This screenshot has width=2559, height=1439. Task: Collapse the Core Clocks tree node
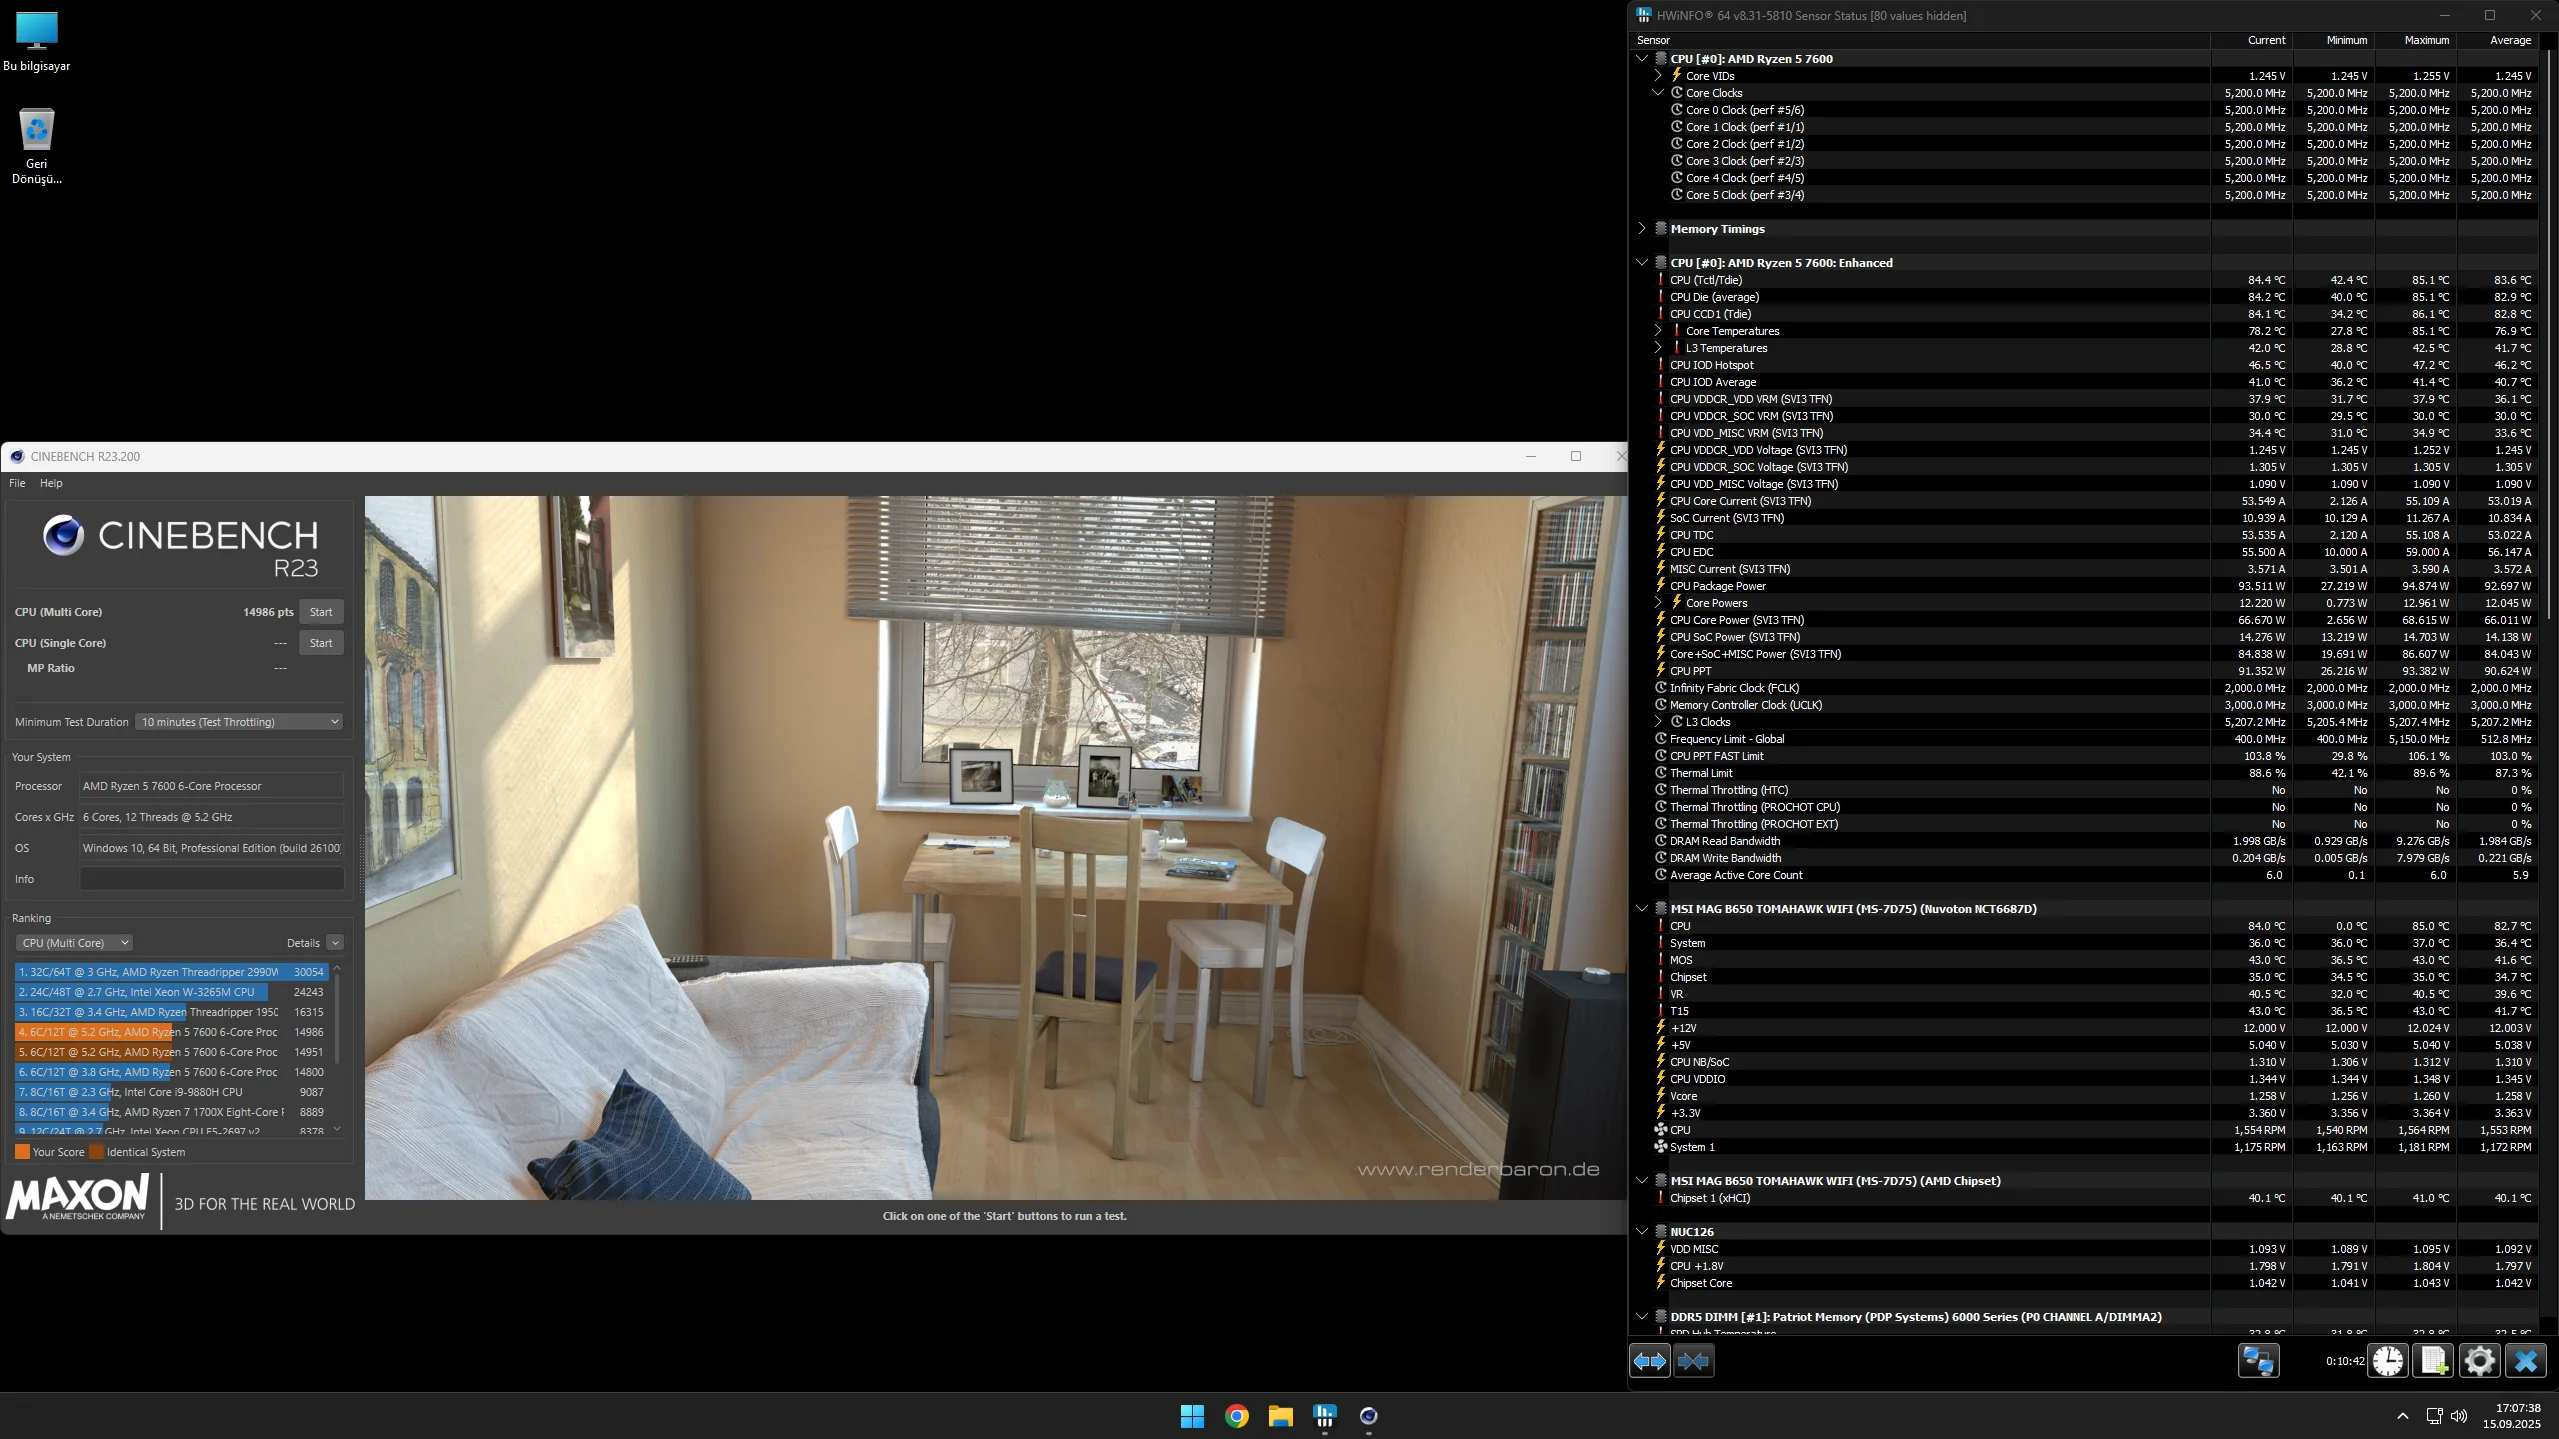[1657, 93]
